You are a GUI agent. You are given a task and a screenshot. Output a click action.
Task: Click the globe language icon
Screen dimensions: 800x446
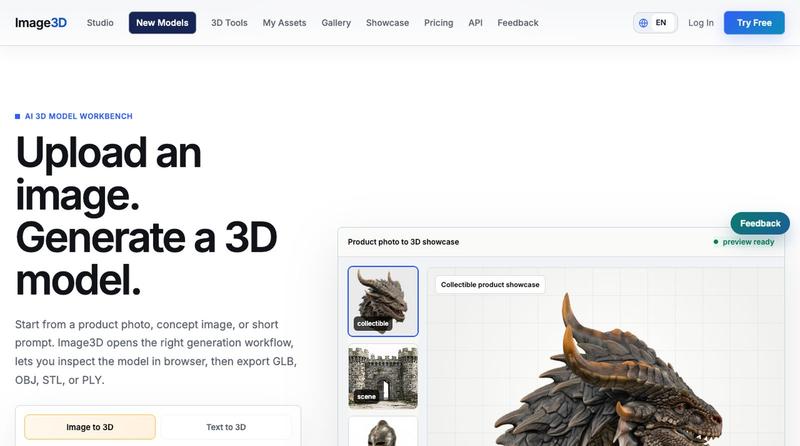coord(643,23)
